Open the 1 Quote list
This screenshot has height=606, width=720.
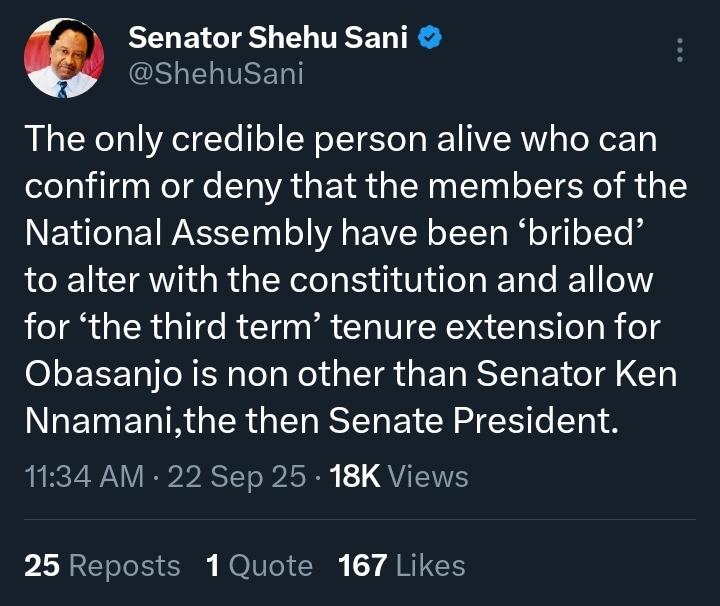(259, 566)
